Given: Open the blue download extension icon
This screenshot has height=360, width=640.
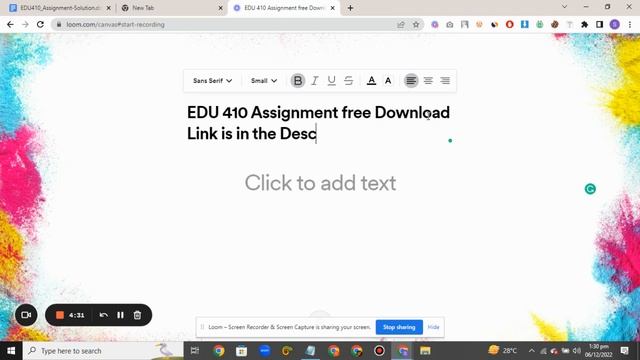Looking at the screenshot, I should (524, 24).
